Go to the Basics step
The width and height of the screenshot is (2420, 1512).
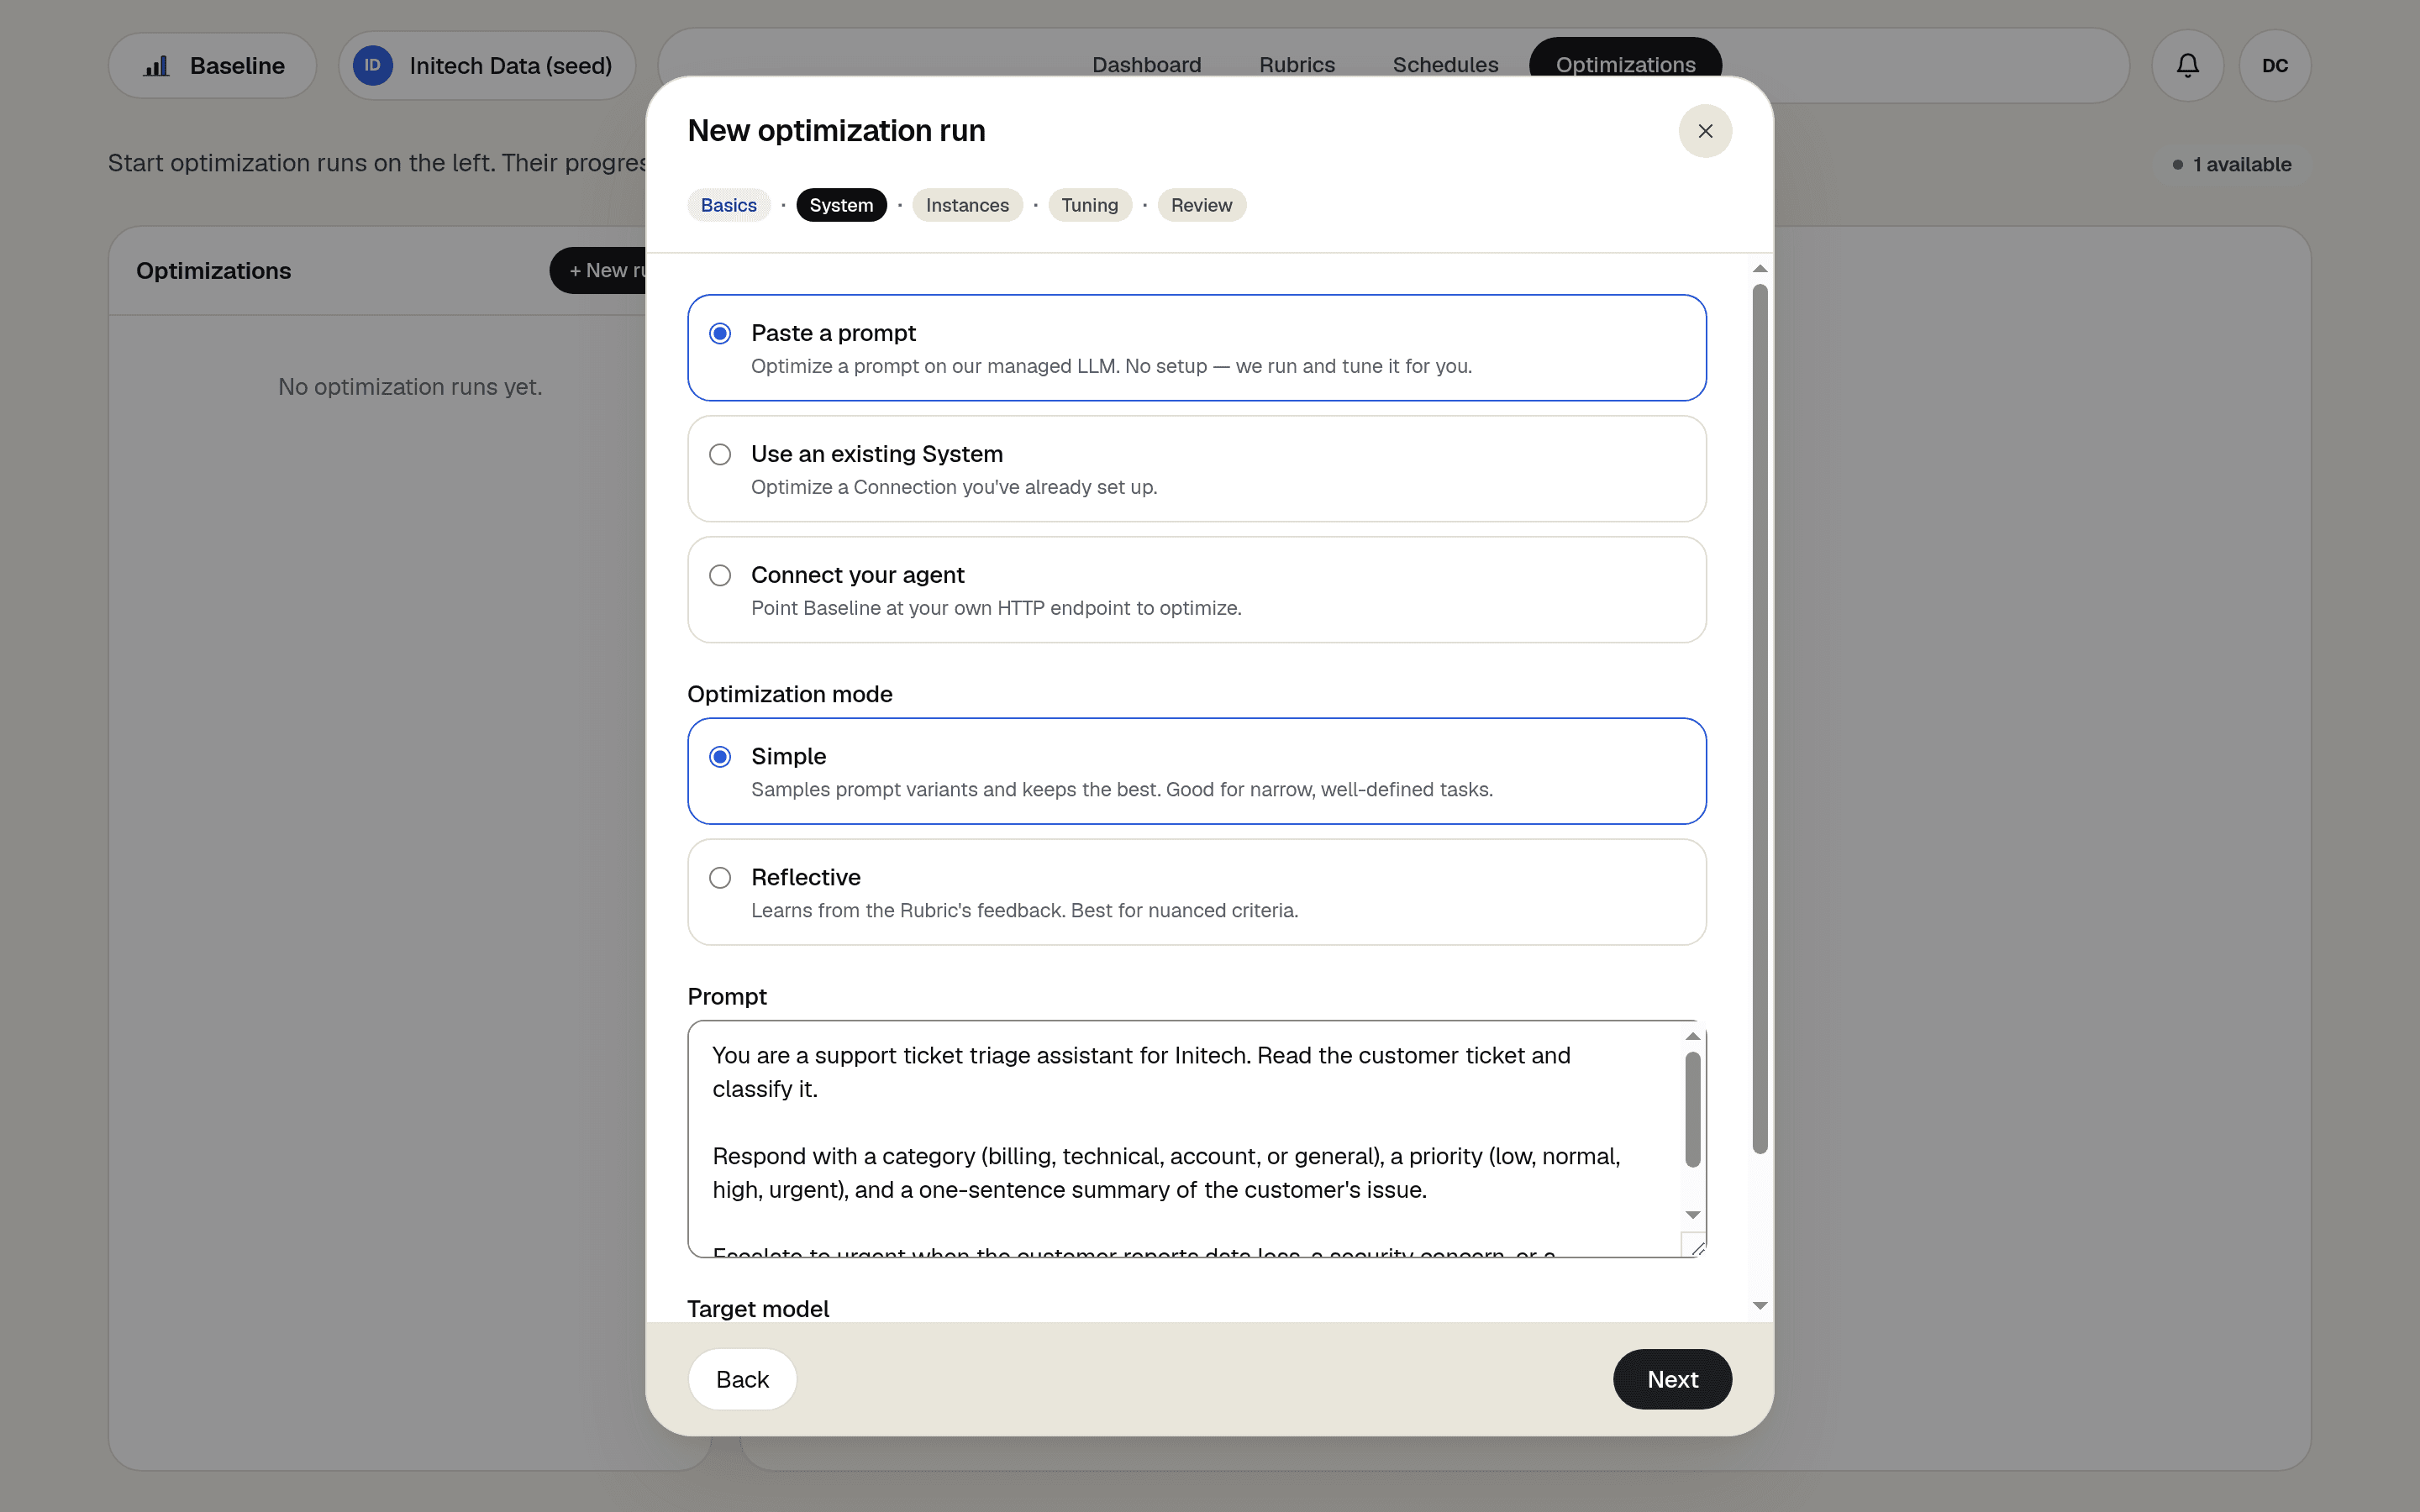click(x=729, y=205)
